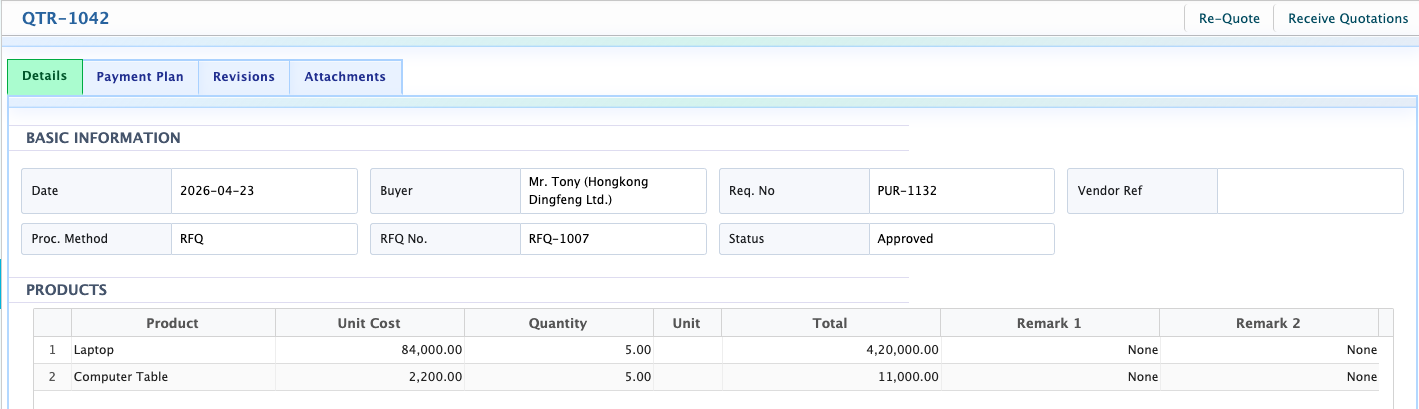Click Remark 1 None in Laptop row
Screen dimensions: 1419x409
[x=1142, y=350]
